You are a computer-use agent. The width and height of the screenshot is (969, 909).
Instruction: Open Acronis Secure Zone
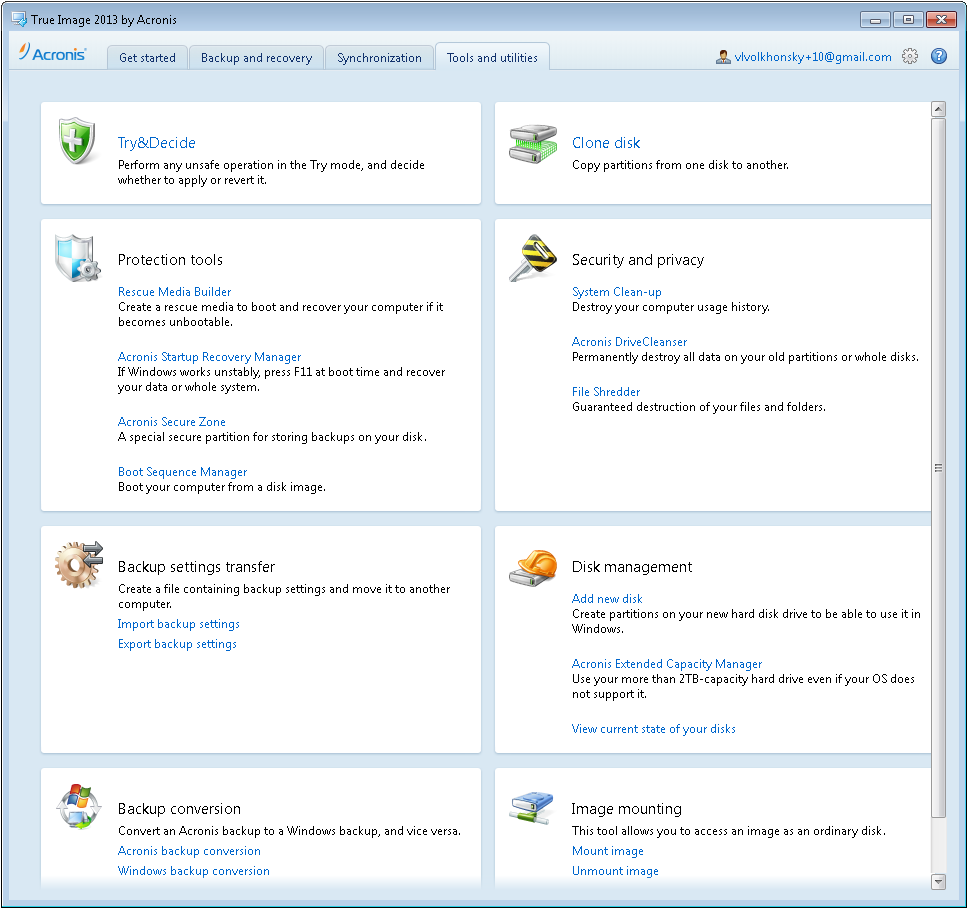(x=172, y=421)
